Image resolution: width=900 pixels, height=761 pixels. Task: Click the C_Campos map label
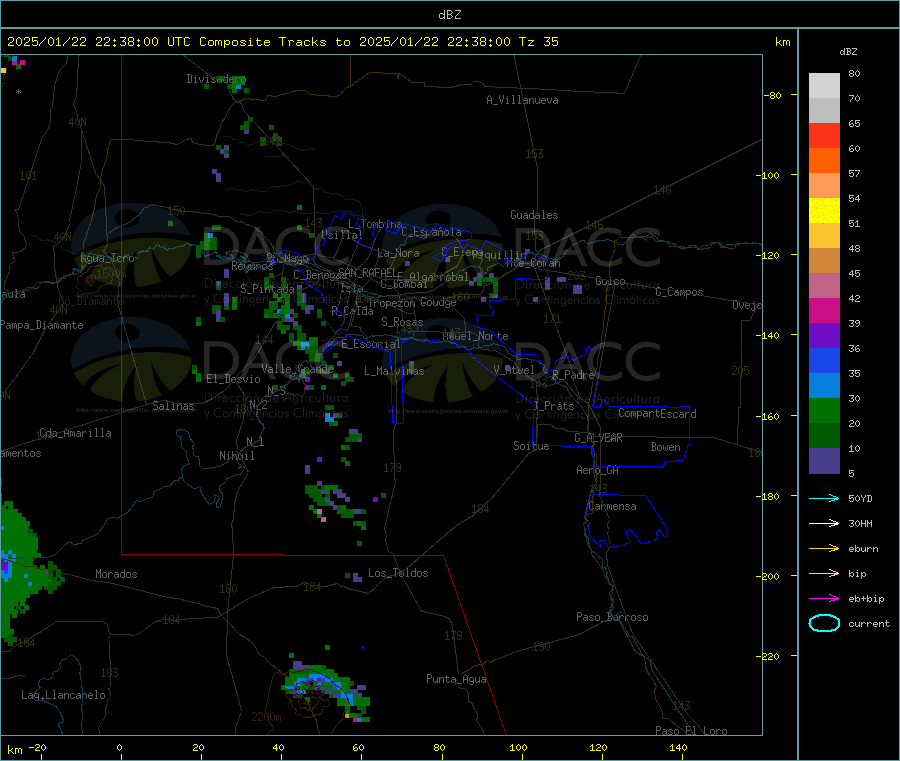680,292
